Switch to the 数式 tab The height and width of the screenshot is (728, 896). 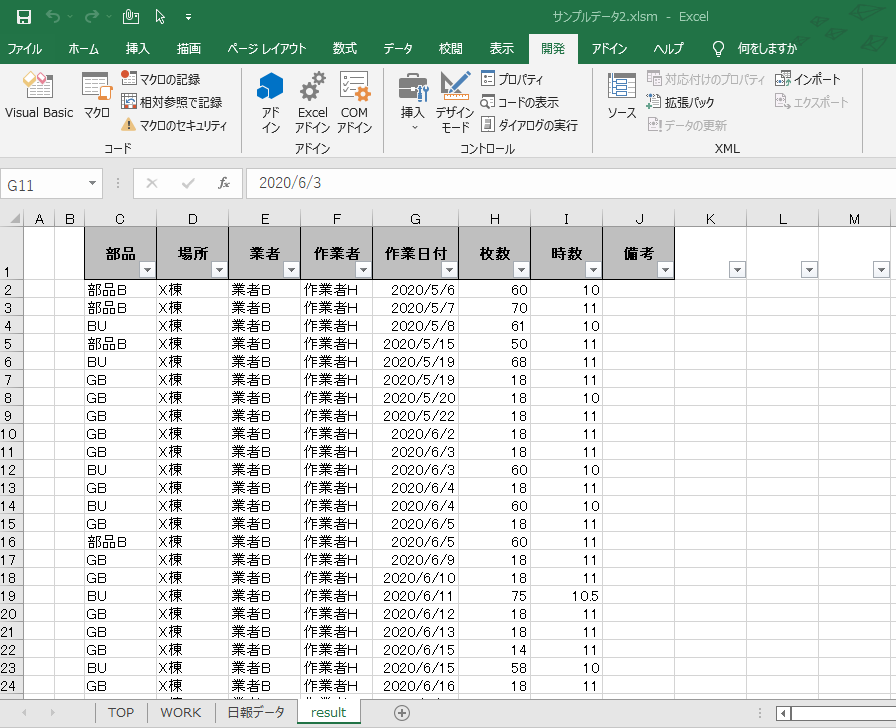tap(345, 49)
